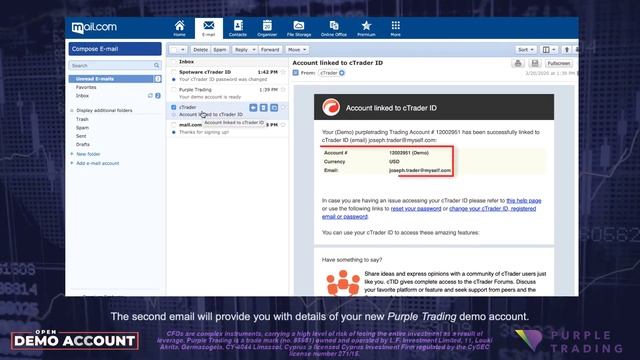Click the 'reset your password' link
The width and height of the screenshot is (640, 360).
[416, 209]
